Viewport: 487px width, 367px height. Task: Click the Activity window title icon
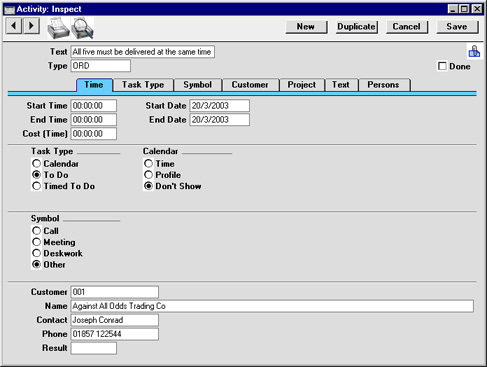(9, 9)
